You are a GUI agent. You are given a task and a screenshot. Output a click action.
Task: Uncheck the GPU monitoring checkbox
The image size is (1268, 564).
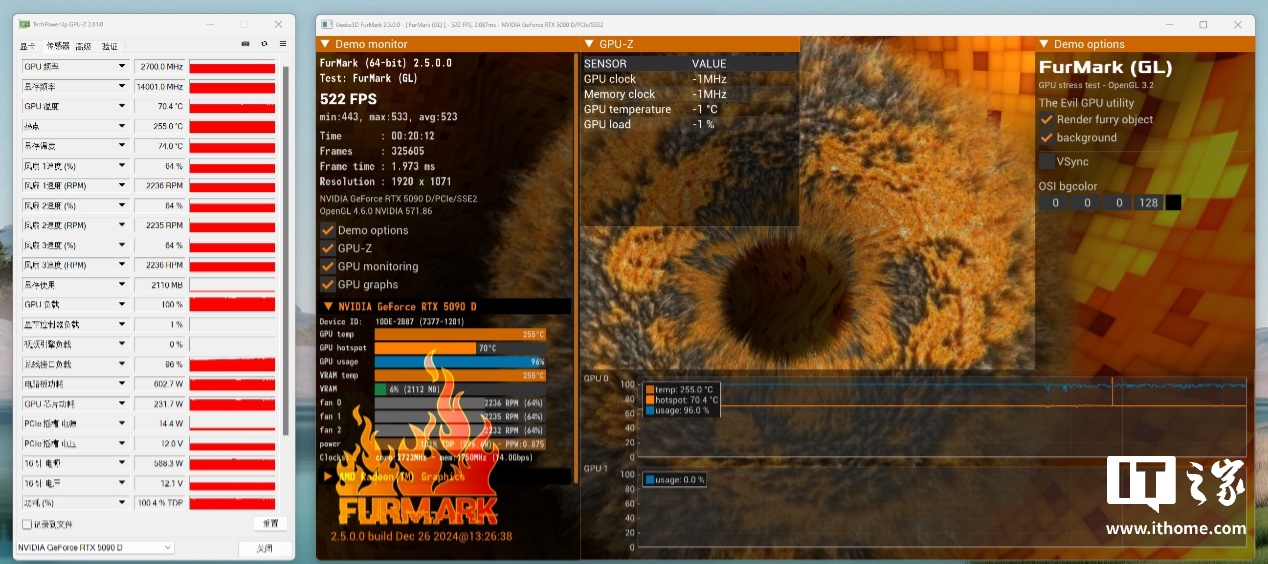click(327, 267)
